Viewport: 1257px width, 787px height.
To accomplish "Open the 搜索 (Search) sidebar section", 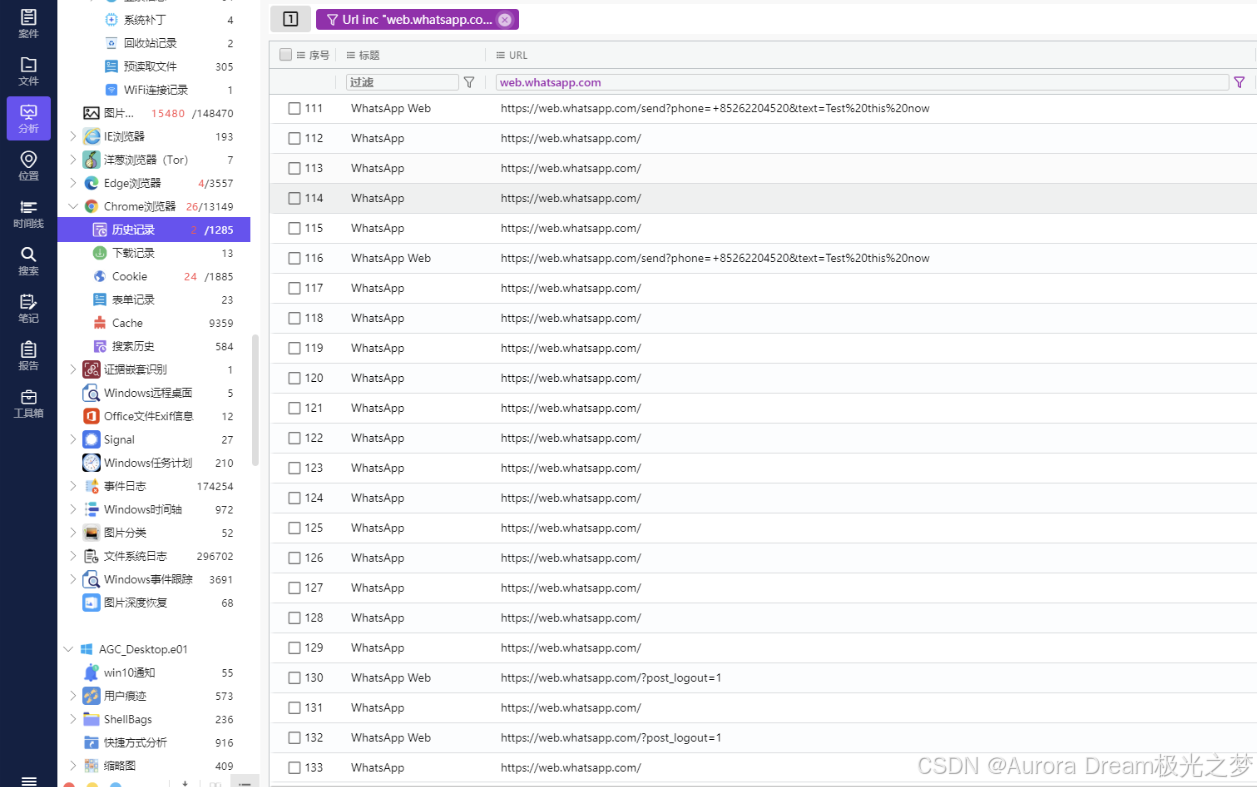I will coord(28,261).
